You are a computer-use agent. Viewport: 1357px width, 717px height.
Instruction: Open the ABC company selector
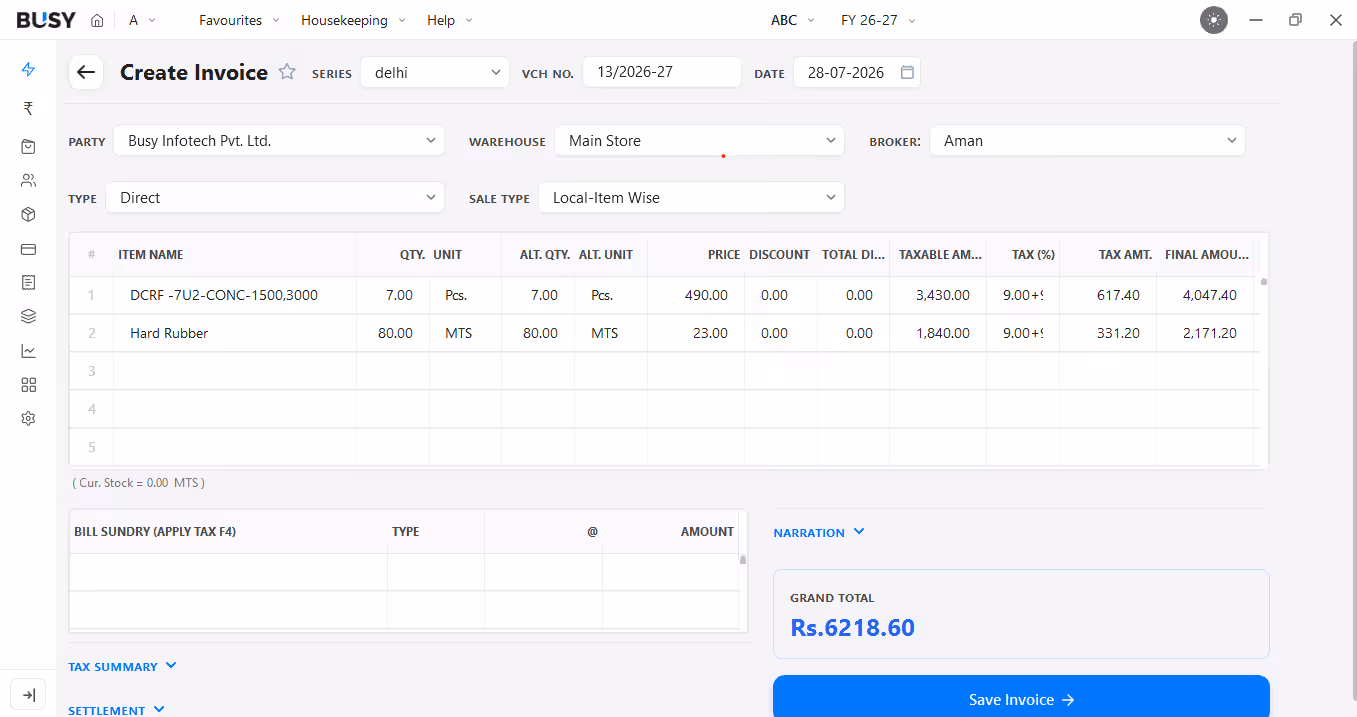[793, 20]
